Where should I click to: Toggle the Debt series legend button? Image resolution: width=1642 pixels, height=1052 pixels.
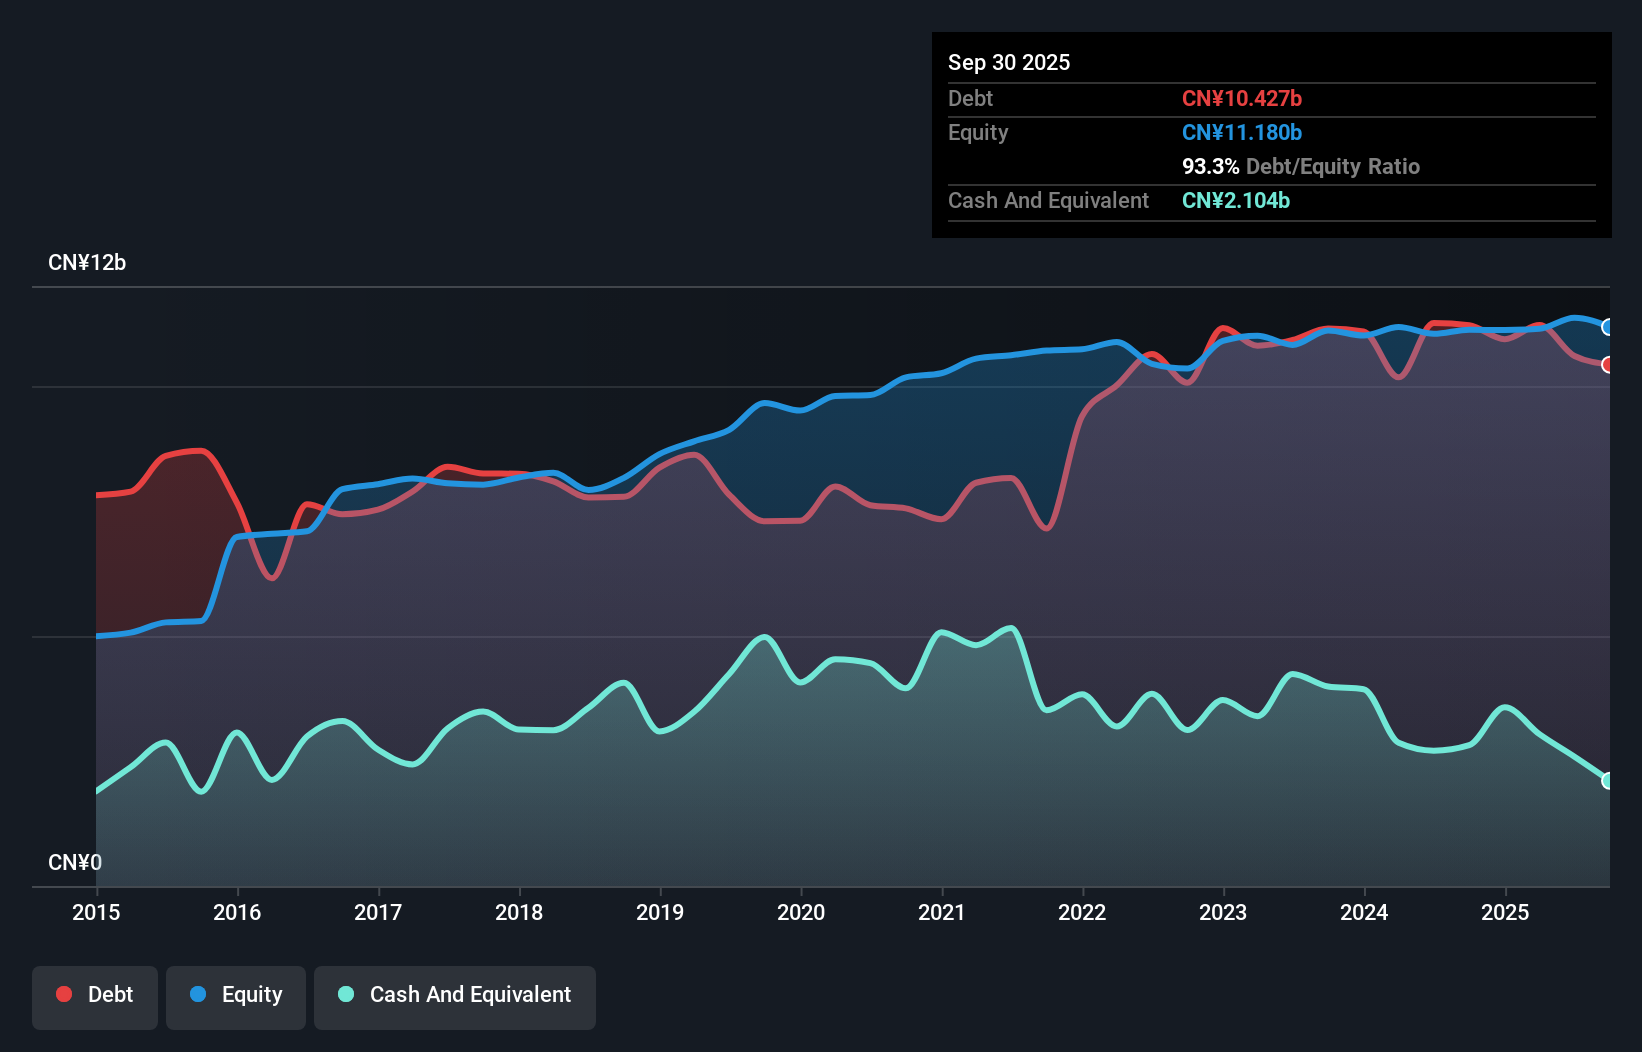tap(95, 997)
